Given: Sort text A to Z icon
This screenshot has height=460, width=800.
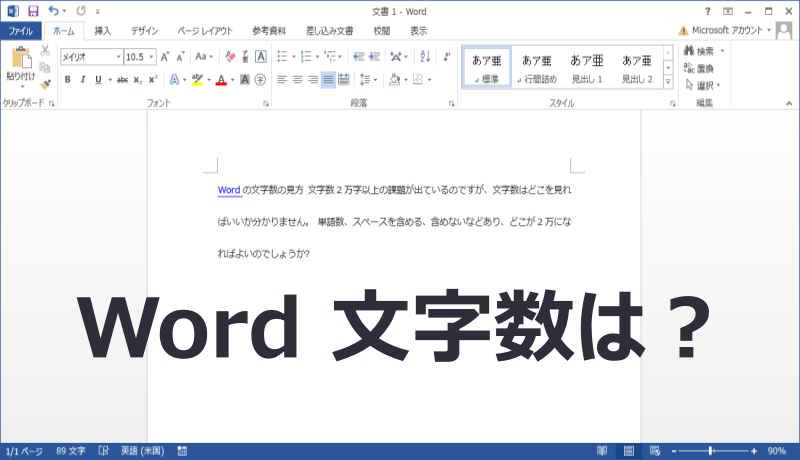Looking at the screenshot, I should 425,57.
